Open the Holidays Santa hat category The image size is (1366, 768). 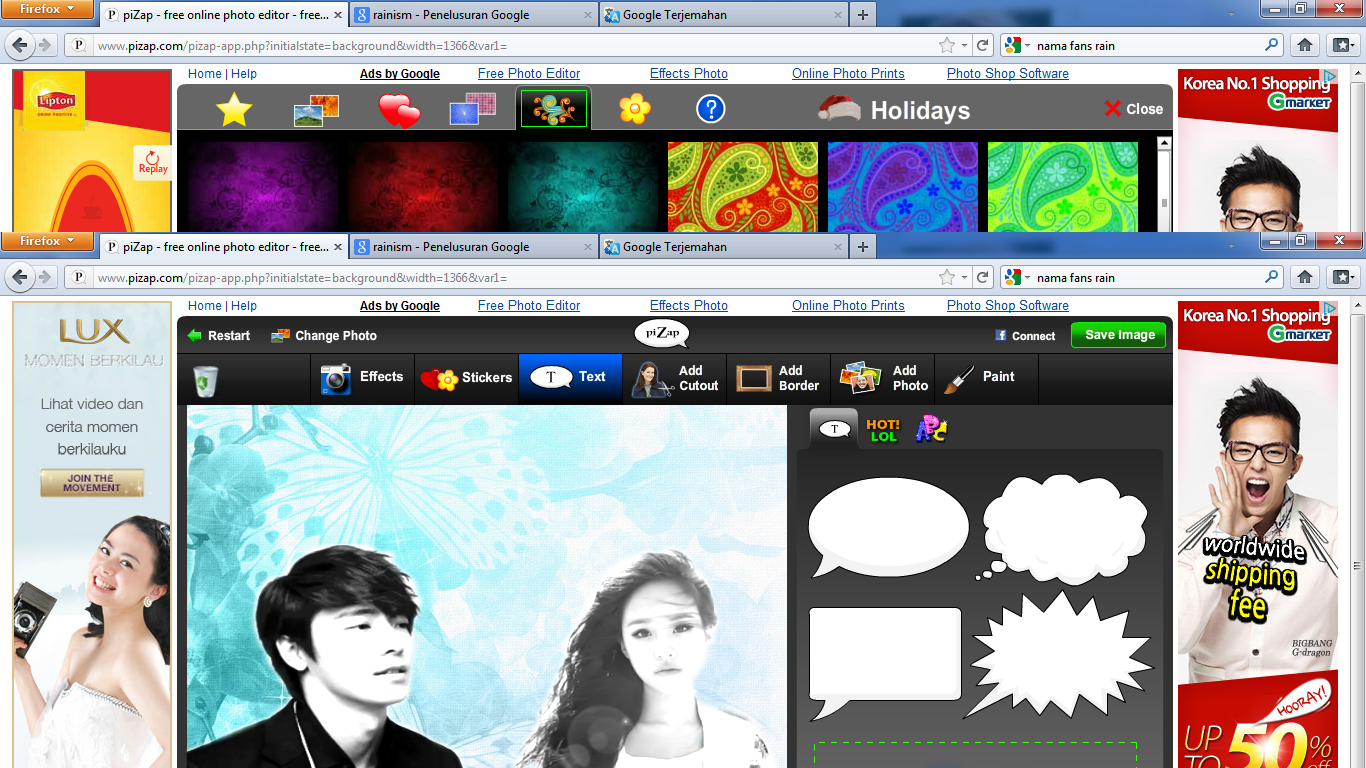click(893, 109)
